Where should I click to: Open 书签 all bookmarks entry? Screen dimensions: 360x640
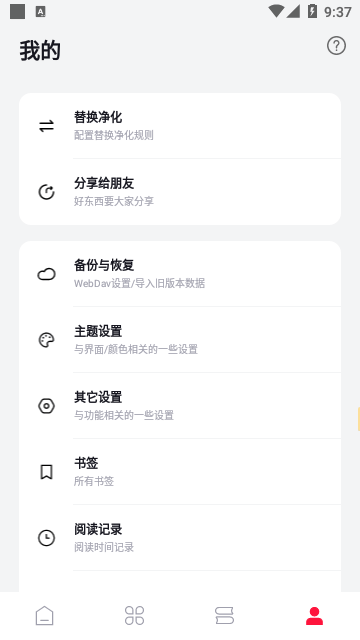click(x=180, y=472)
